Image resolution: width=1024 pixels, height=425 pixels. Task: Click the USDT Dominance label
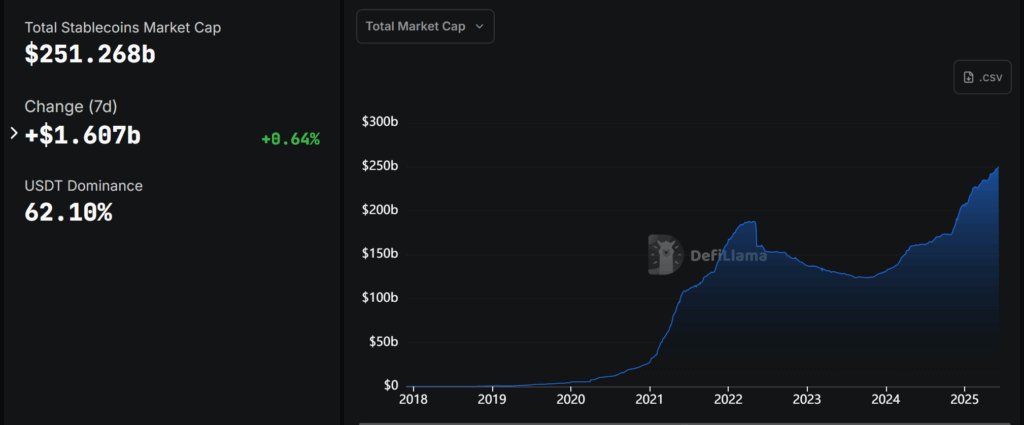pos(83,185)
